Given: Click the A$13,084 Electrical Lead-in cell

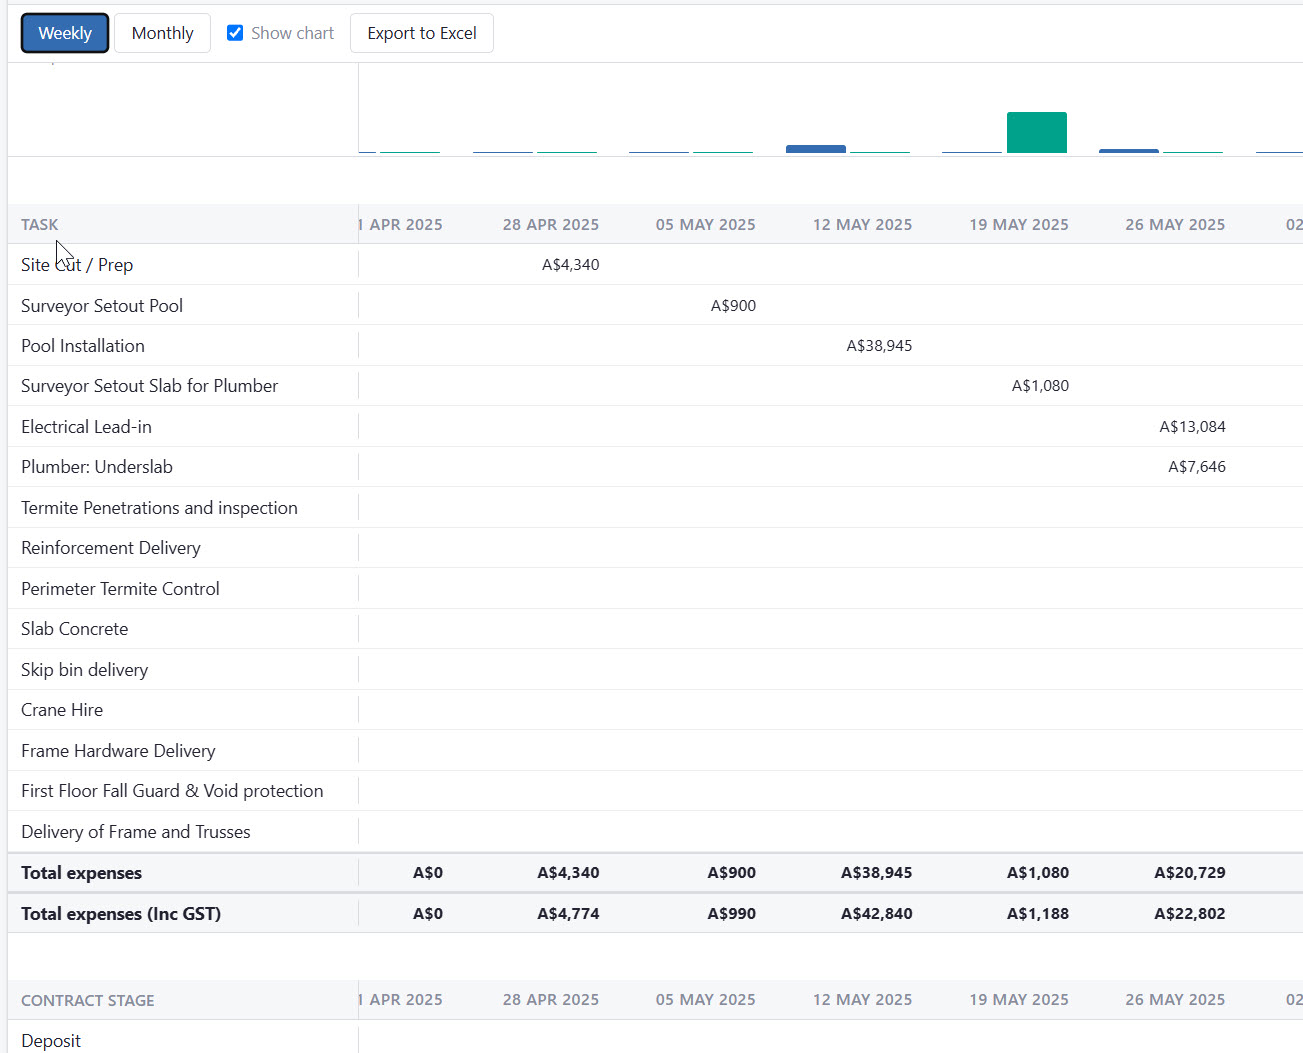Looking at the screenshot, I should click(1192, 427).
